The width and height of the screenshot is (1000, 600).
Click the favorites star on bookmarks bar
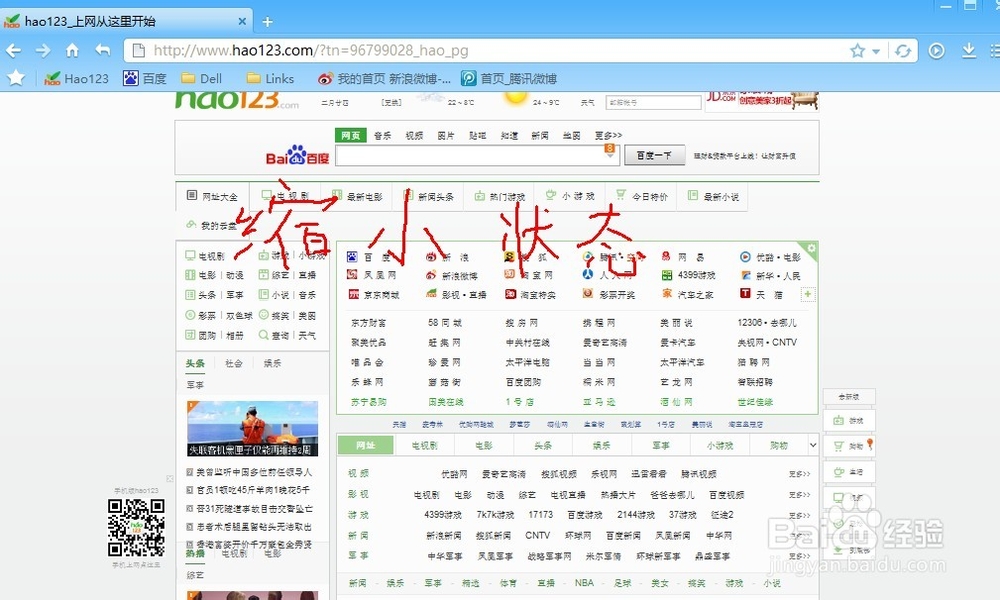(x=16, y=78)
